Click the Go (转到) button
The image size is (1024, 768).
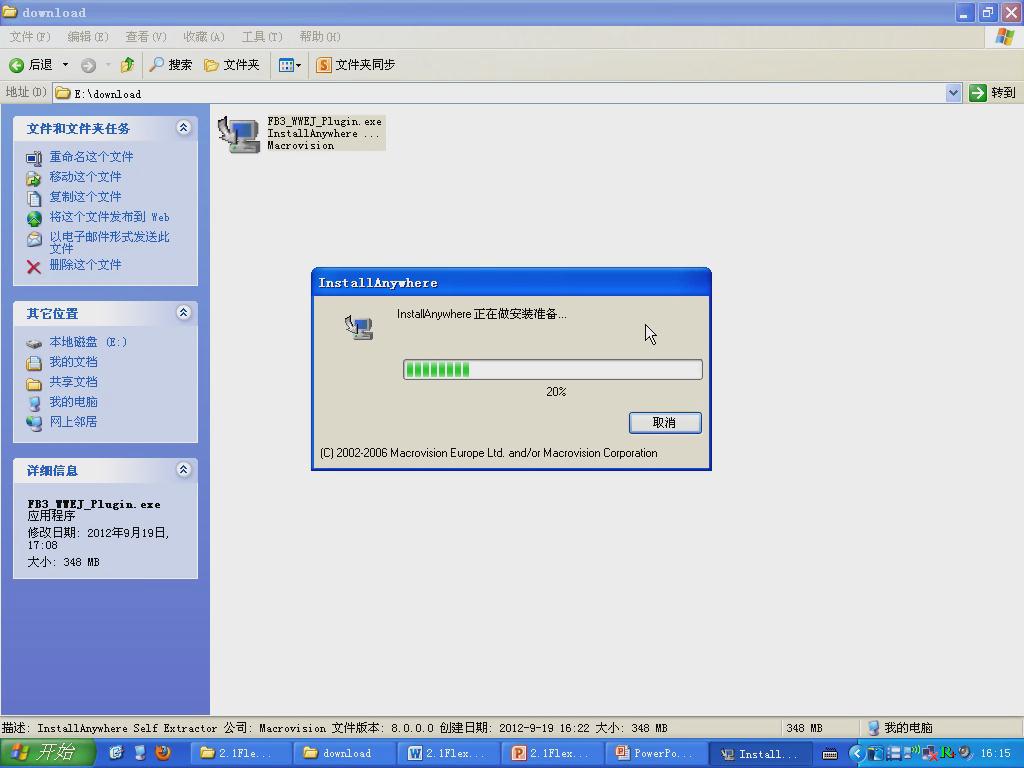993,93
